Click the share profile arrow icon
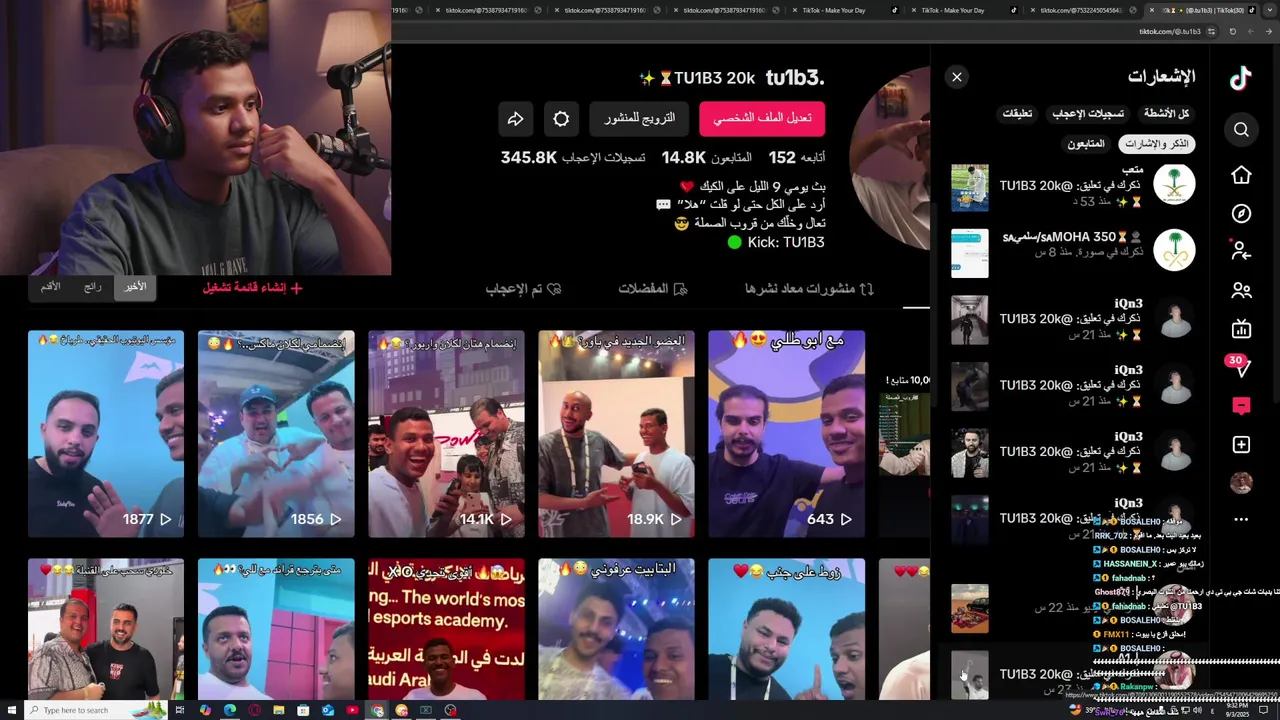The height and width of the screenshot is (720, 1280). pyautogui.click(x=515, y=118)
